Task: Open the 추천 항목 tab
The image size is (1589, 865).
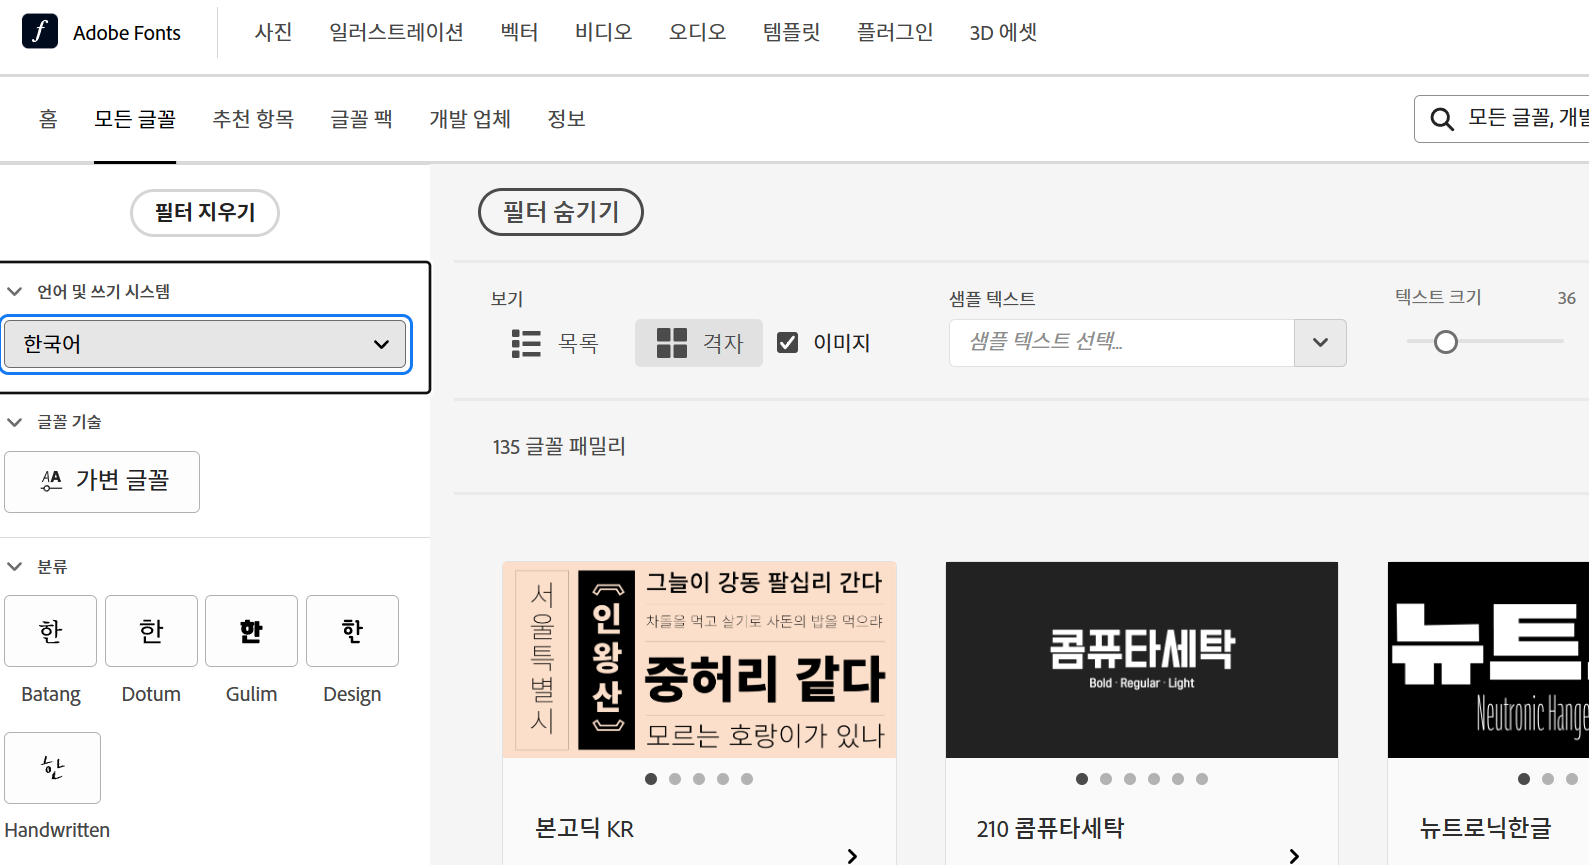Action: 253,119
